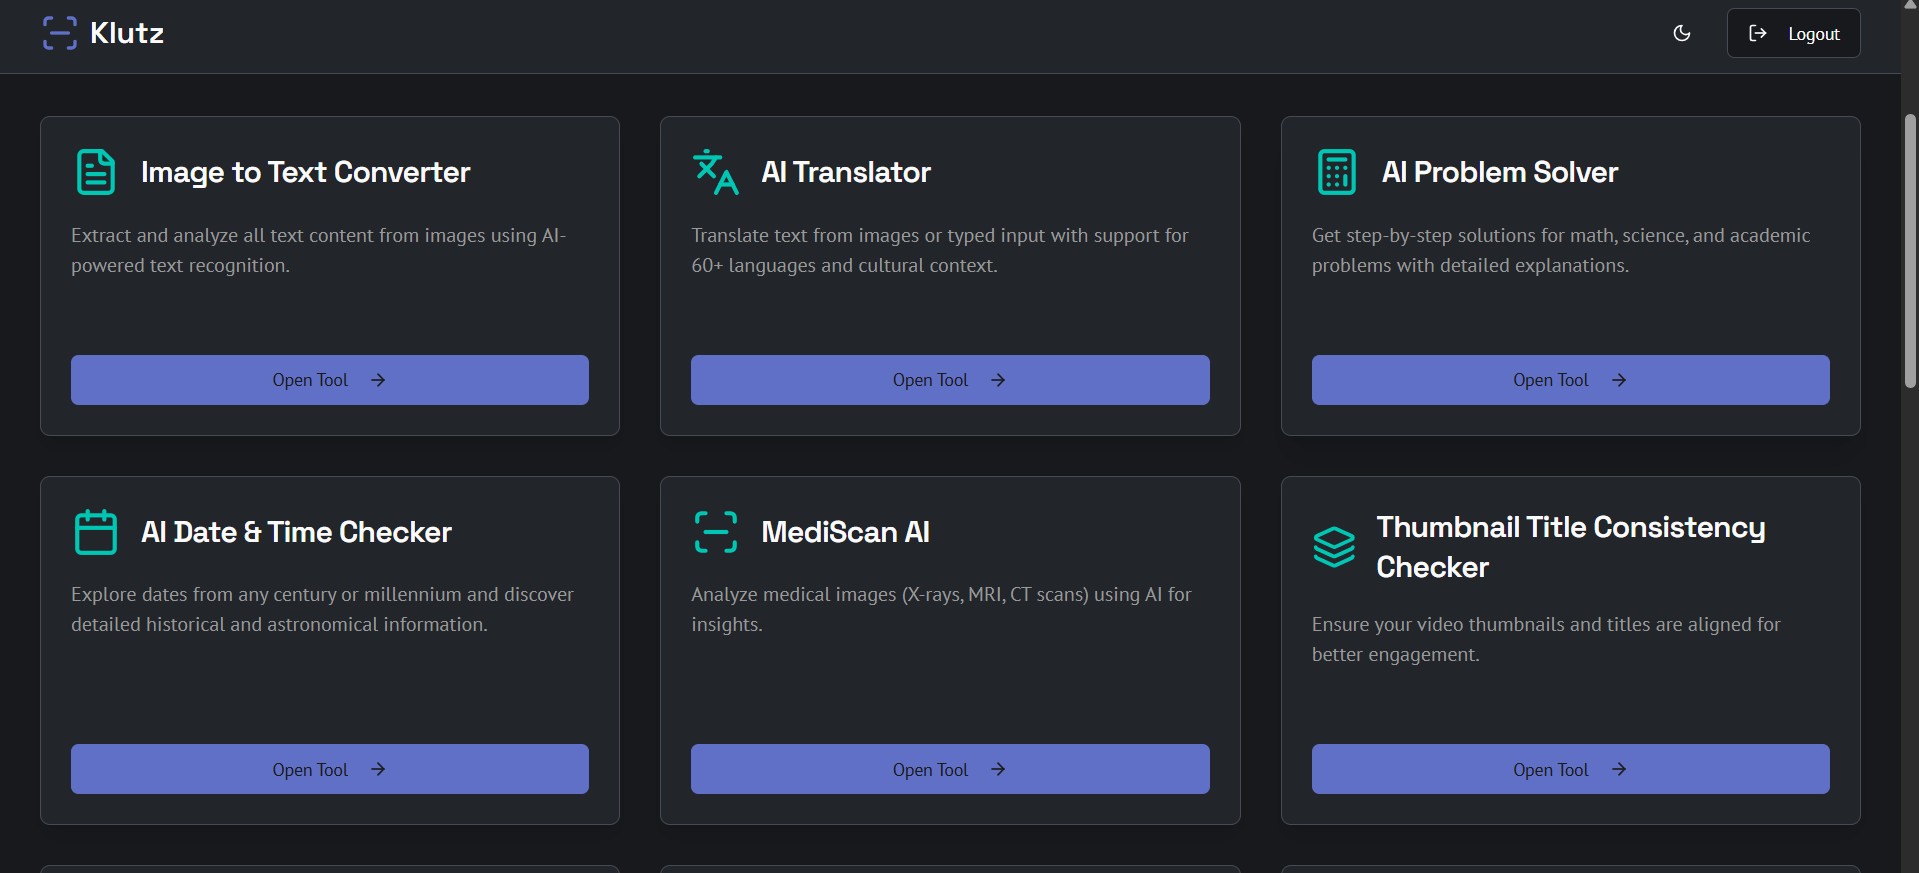
Task: Click the MediScan AI scan icon
Action: (x=716, y=532)
